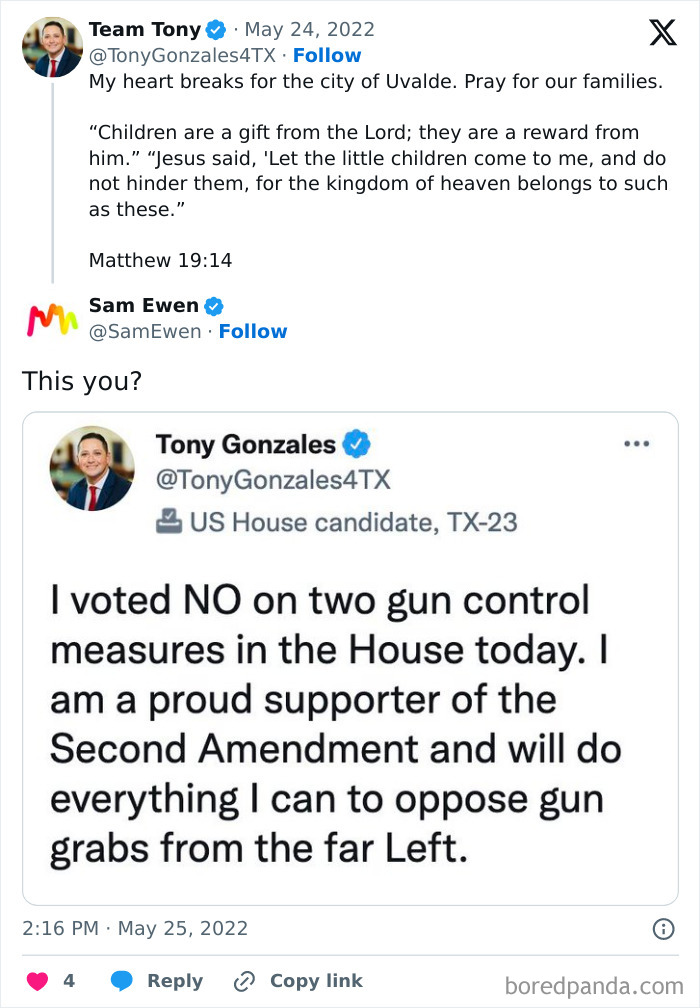The image size is (700, 1008).
Task: Click Sam Ewen's colorful avatar
Action: (x=52, y=319)
